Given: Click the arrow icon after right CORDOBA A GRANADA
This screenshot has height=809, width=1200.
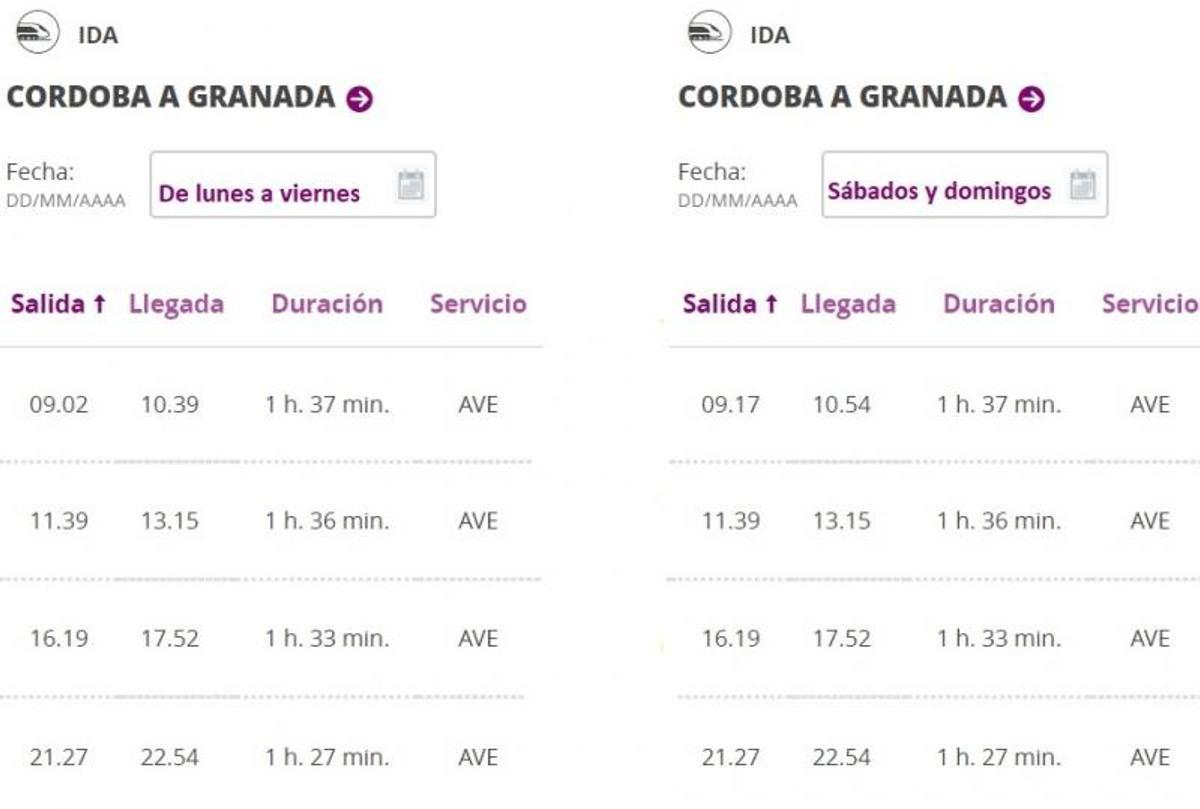Looking at the screenshot, I should click(x=1031, y=98).
